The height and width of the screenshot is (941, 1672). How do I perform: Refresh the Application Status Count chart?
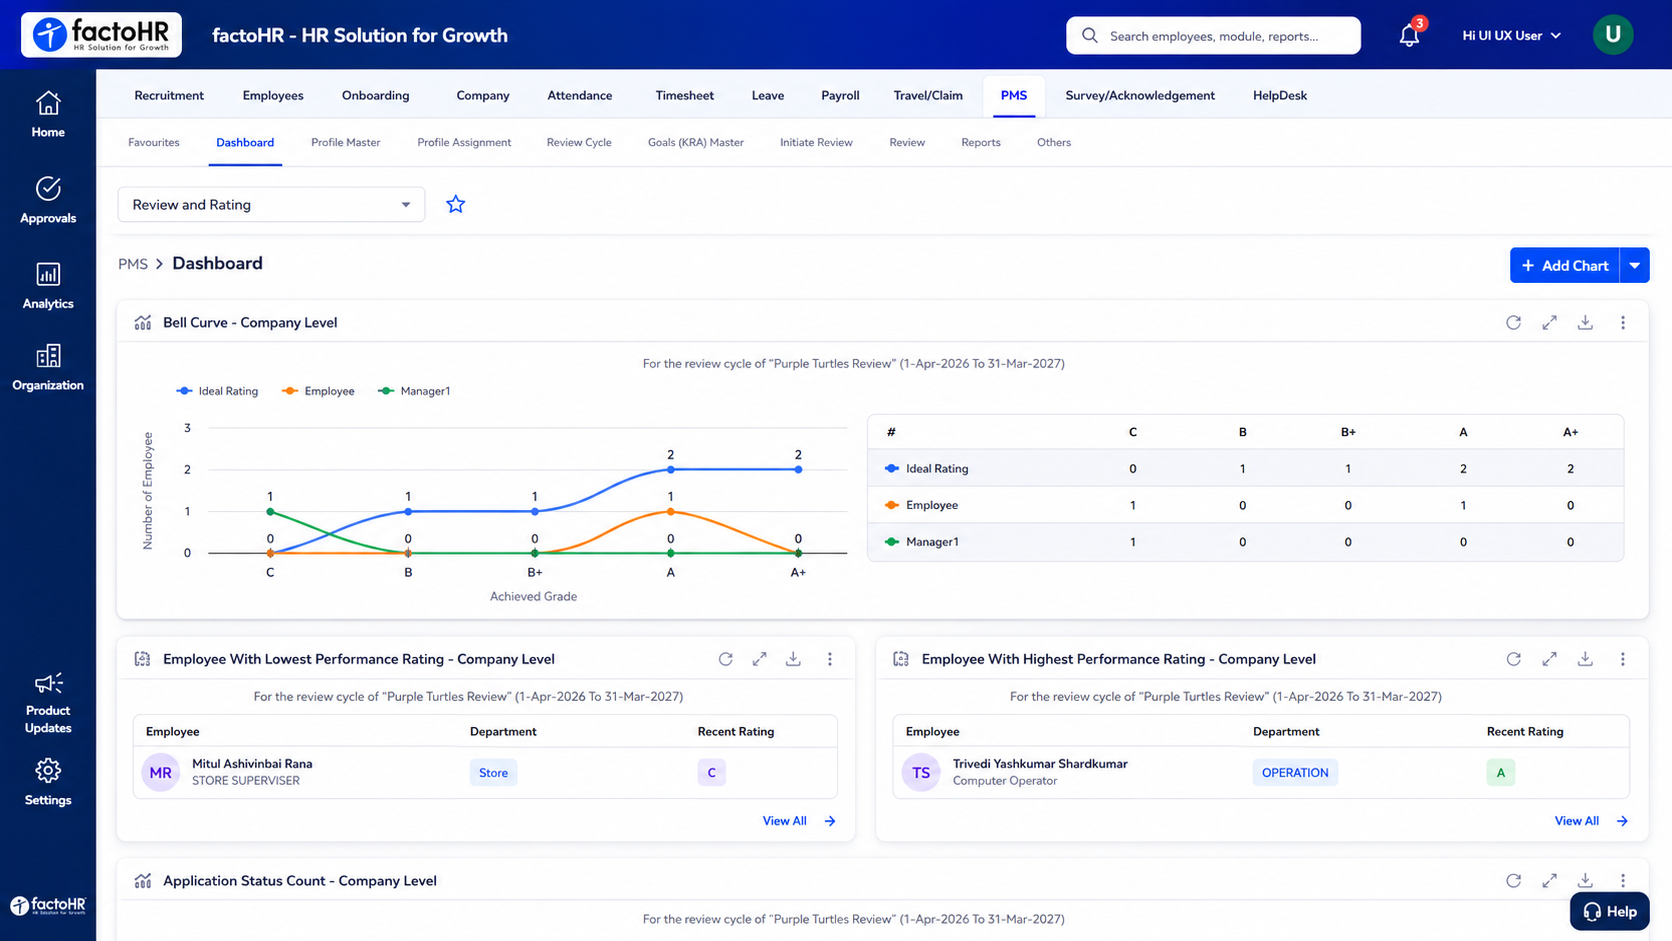click(1513, 880)
